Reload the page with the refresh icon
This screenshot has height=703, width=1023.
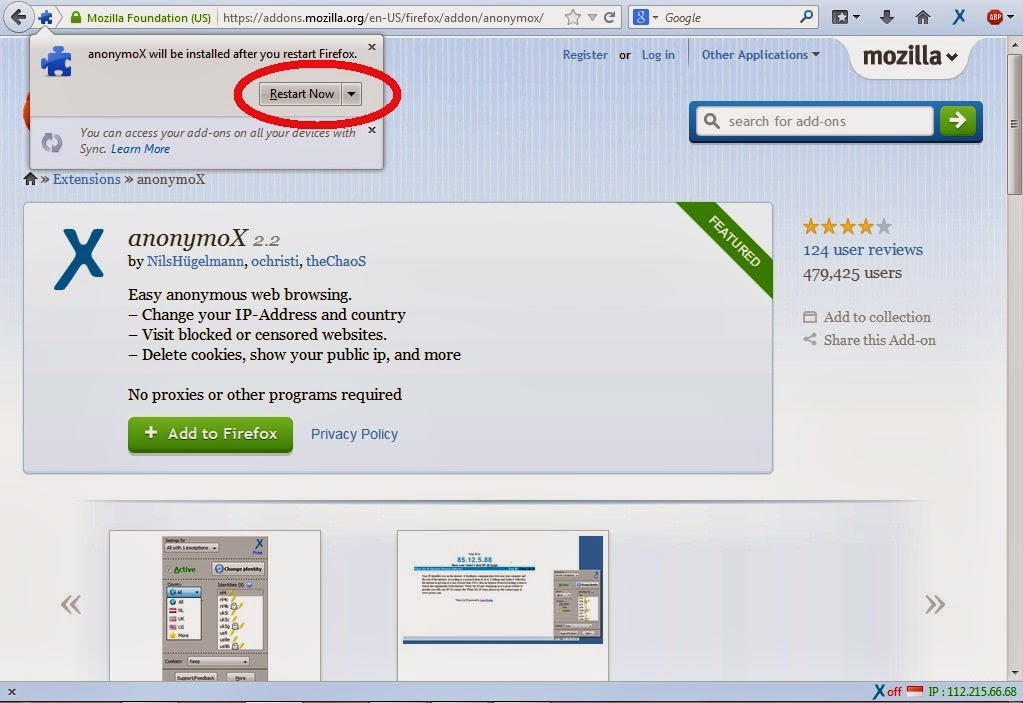610,18
